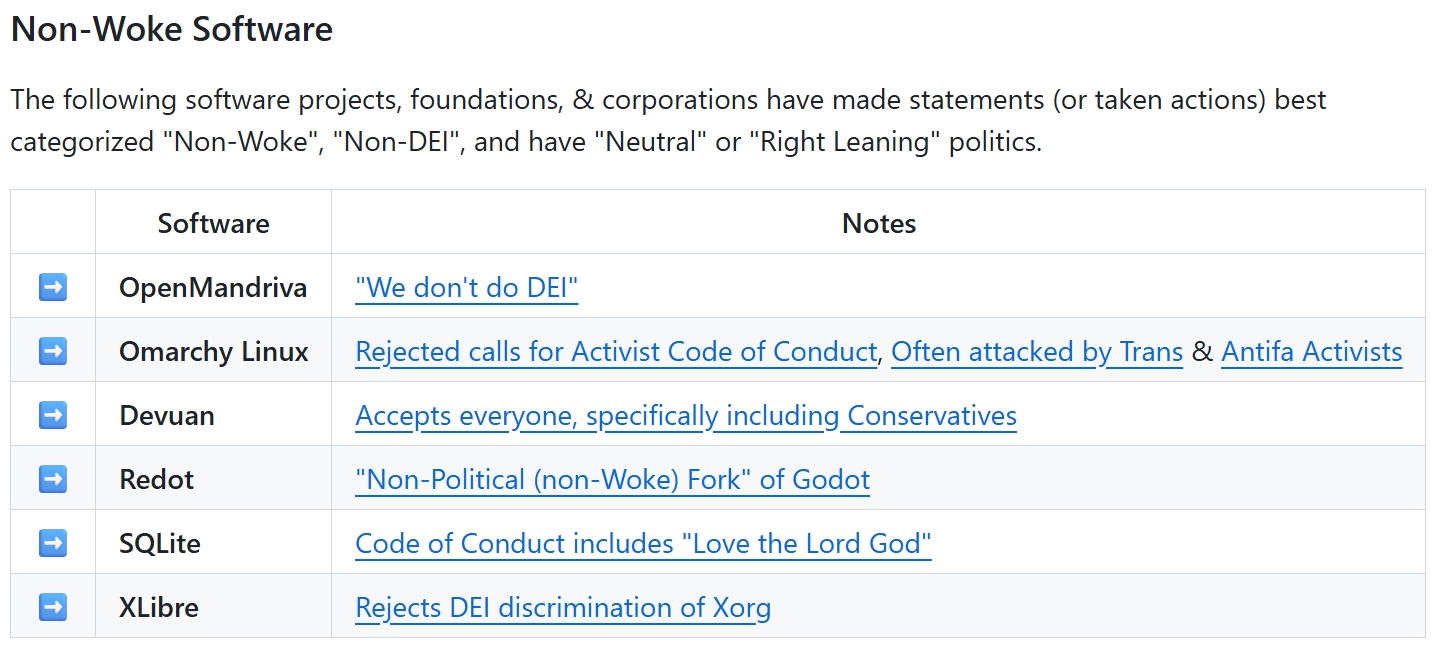
Task: Click the XLibre software name cell
Action: [x=159, y=608]
